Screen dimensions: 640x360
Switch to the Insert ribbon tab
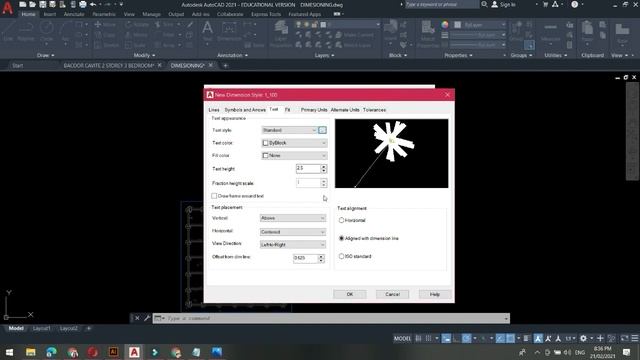coord(50,14)
